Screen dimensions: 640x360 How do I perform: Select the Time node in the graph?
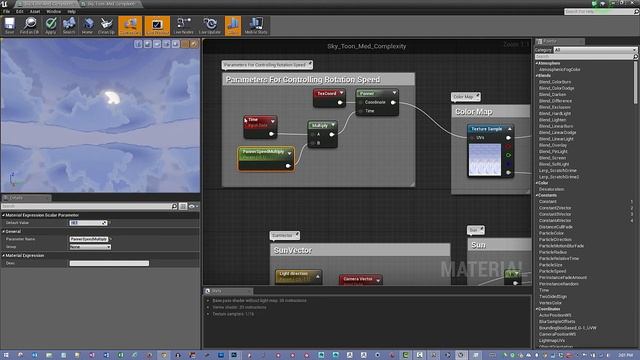pos(260,127)
